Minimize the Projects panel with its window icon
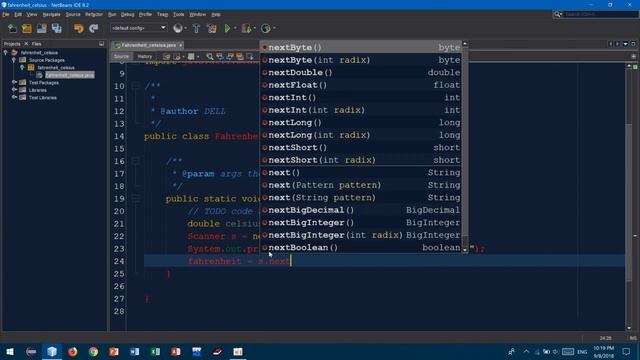Image resolution: width=640 pixels, height=360 pixels. 101,44
